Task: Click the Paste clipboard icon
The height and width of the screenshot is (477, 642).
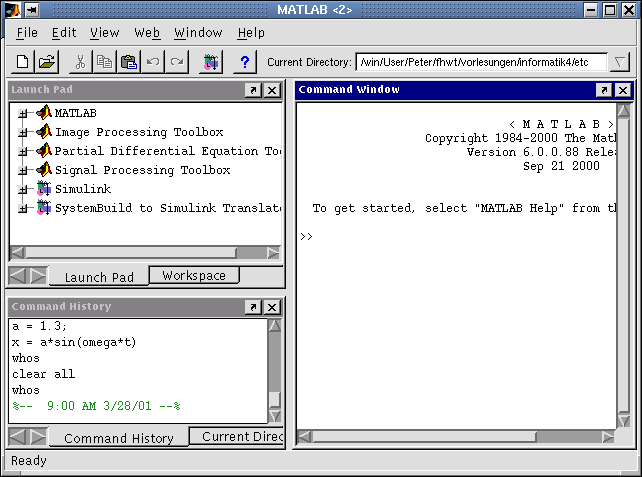Action: click(x=128, y=62)
